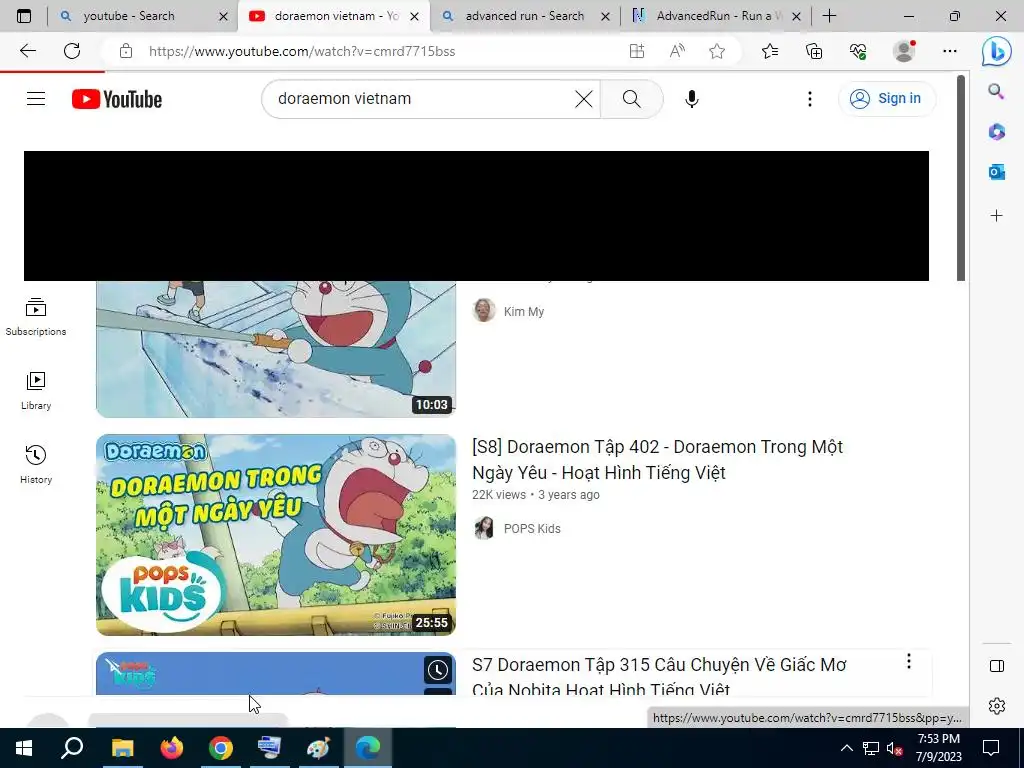This screenshot has width=1024, height=768.
Task: Toggle sidebar visibility icon
Action: point(997,665)
